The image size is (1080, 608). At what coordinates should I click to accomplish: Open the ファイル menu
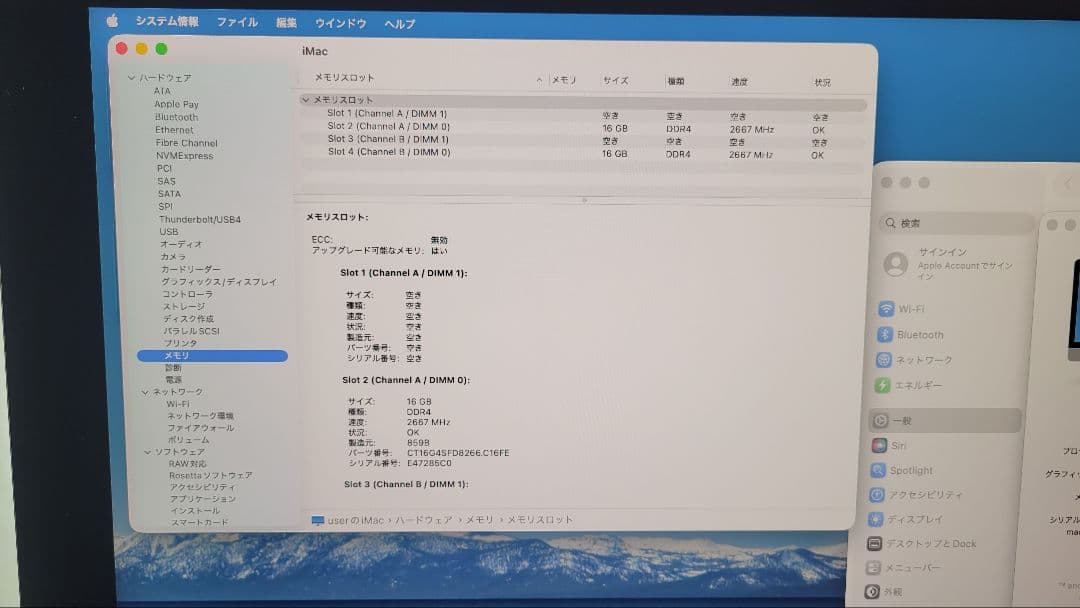[238, 21]
